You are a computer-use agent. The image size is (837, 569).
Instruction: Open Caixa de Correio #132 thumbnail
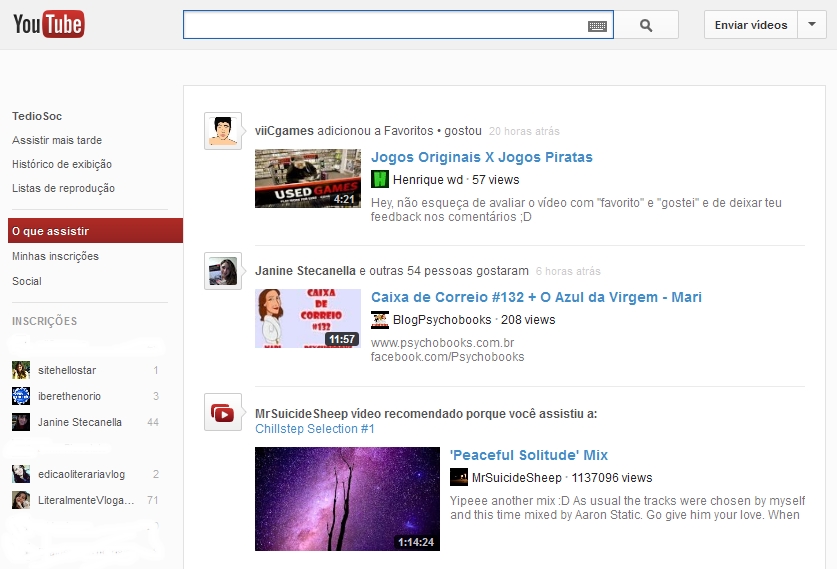pyautogui.click(x=307, y=318)
